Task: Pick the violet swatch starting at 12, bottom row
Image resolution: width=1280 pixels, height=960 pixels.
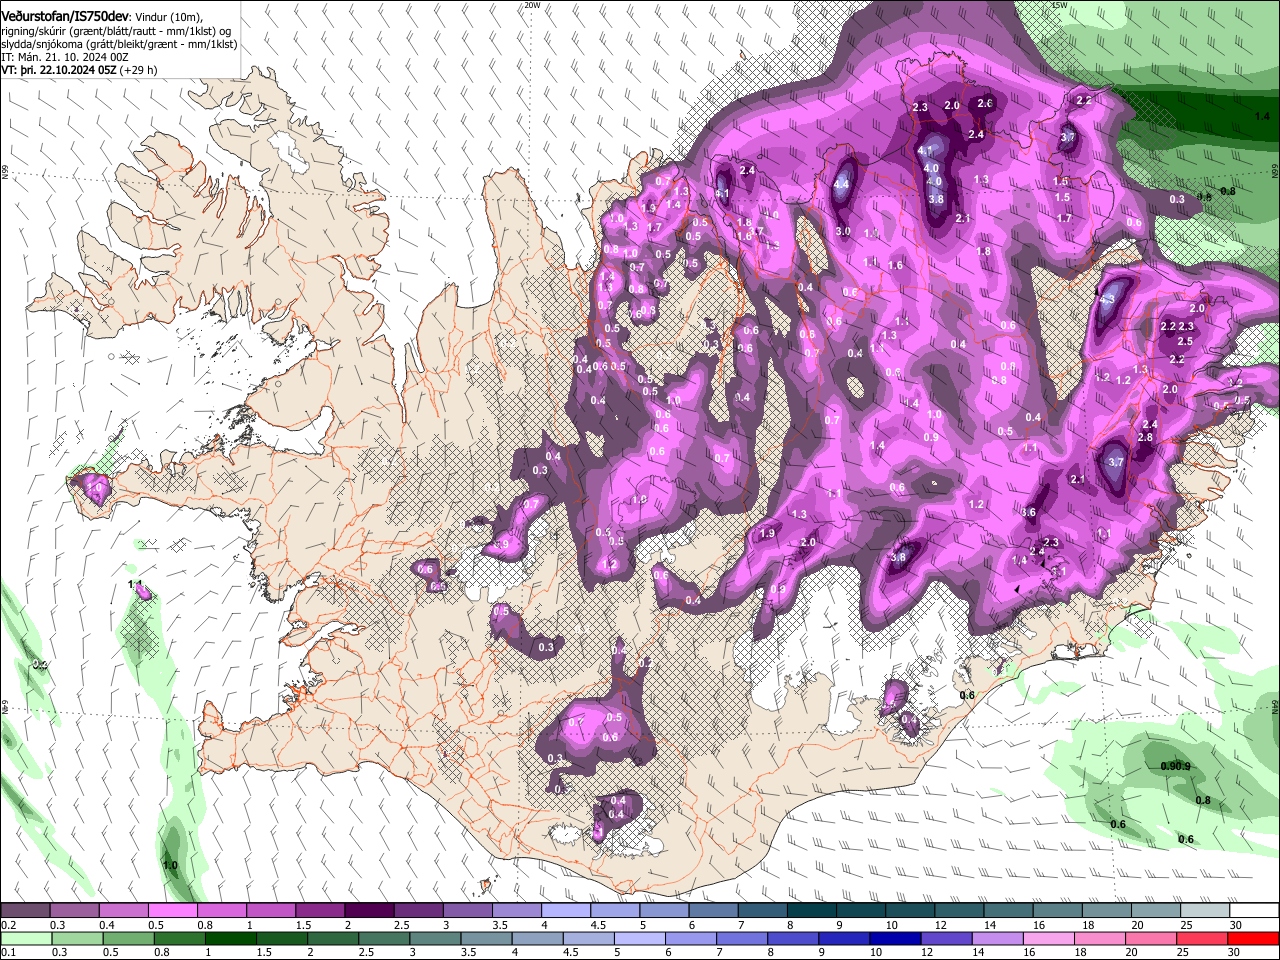Action: [946, 938]
